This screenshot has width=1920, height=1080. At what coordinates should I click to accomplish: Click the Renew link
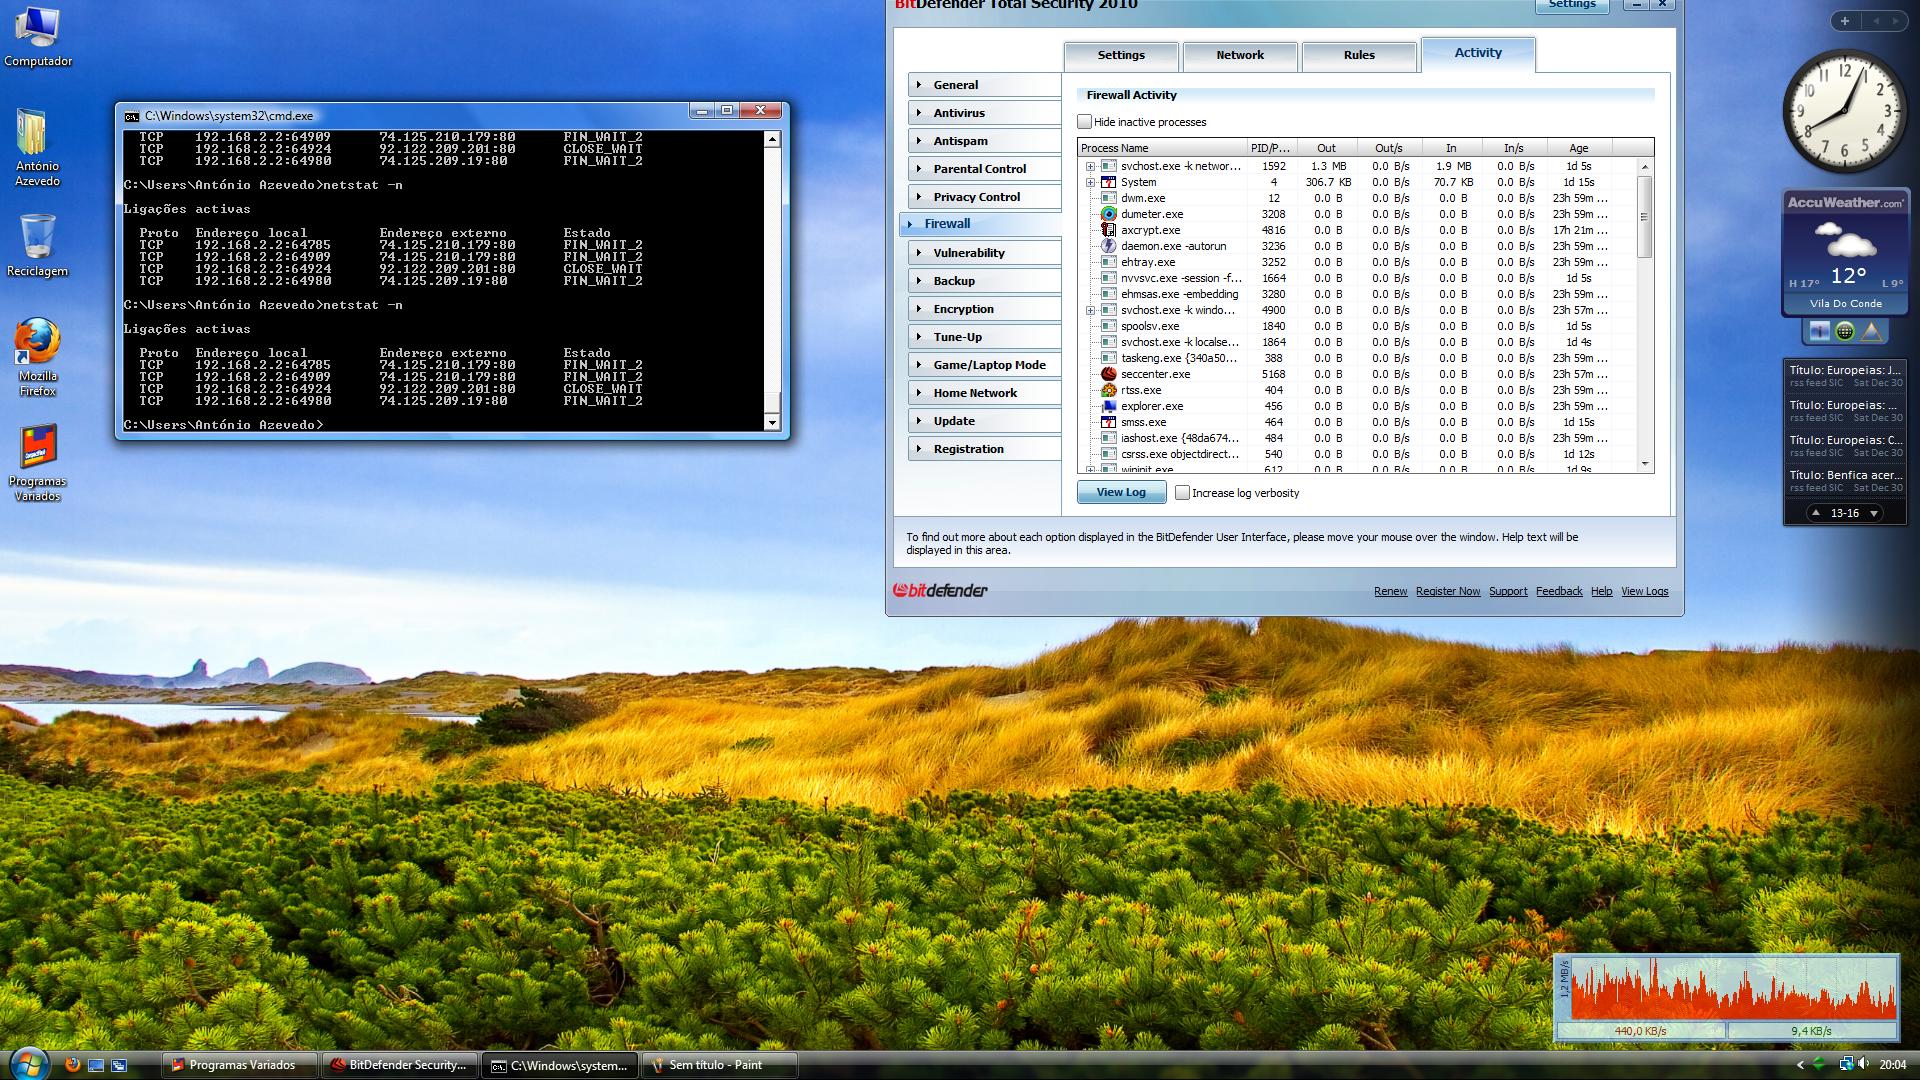1390,591
